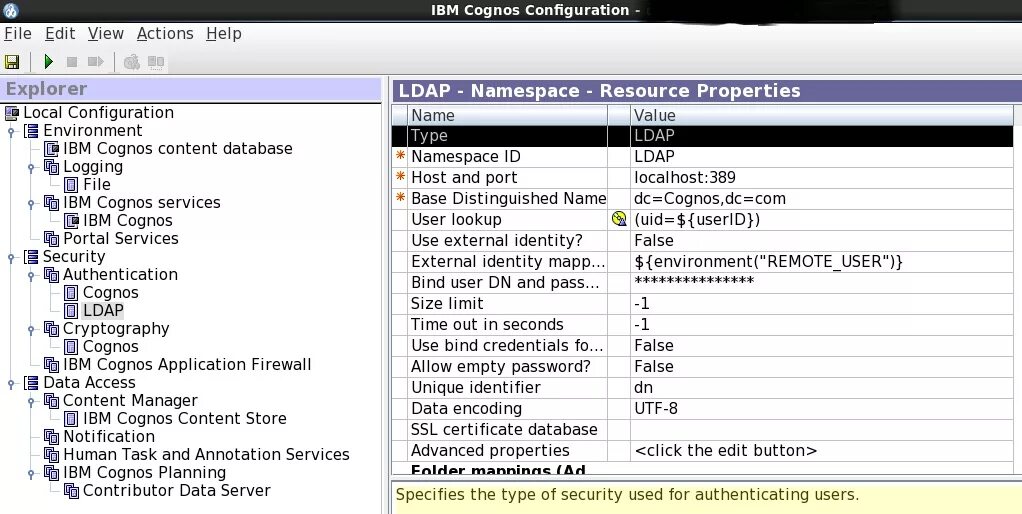Click the External identity mapping value
The image size is (1022, 514).
tap(822, 261)
